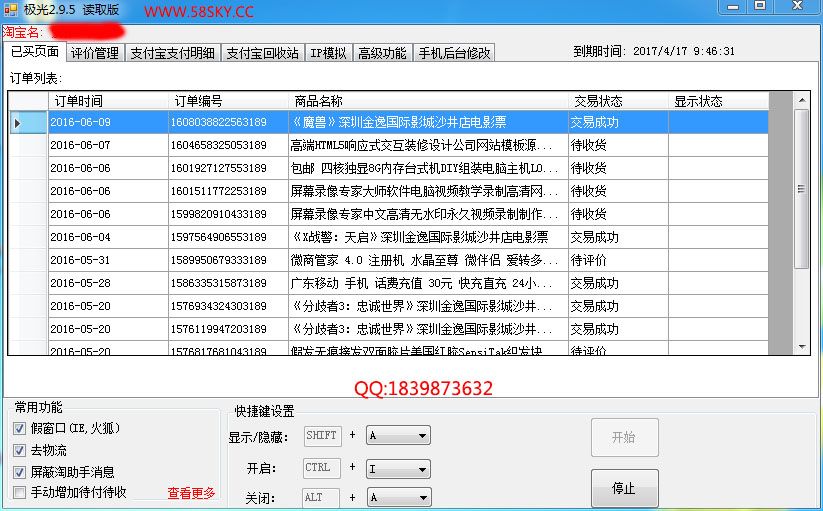Click 待评价 status of 微商管家 row
Screen dimensions: 823x511
(x=618, y=260)
